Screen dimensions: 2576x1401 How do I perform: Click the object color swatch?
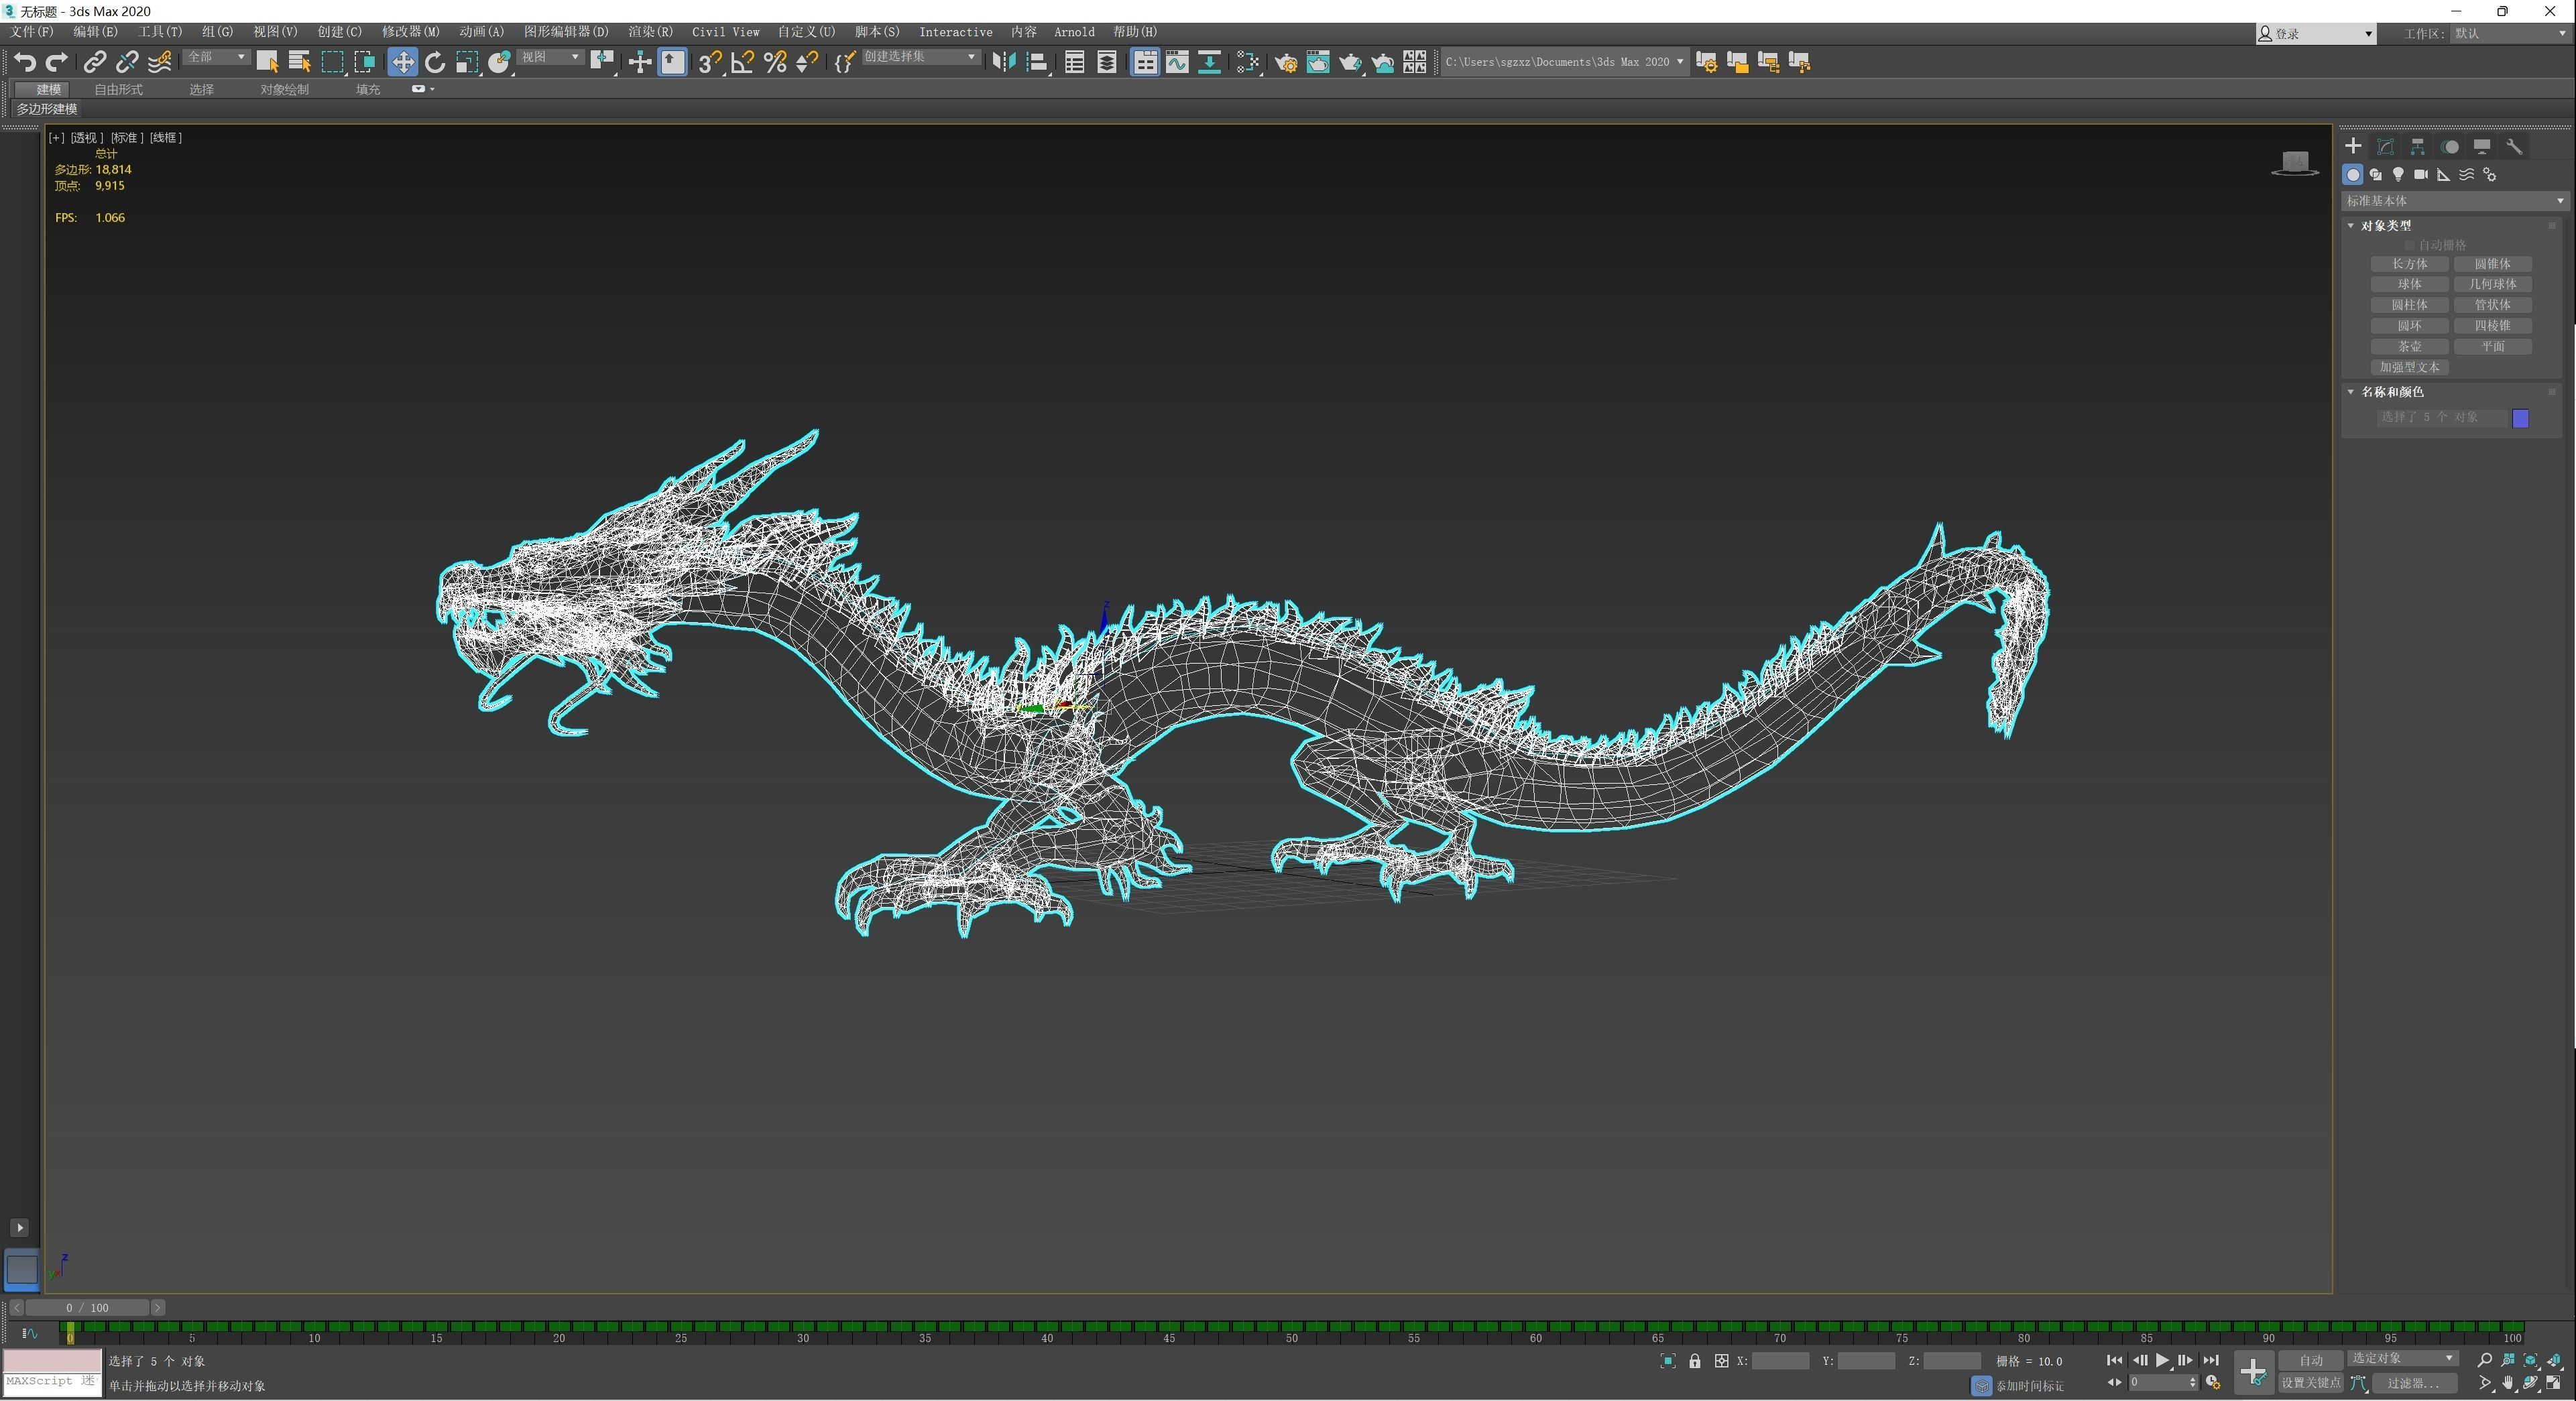2520,419
